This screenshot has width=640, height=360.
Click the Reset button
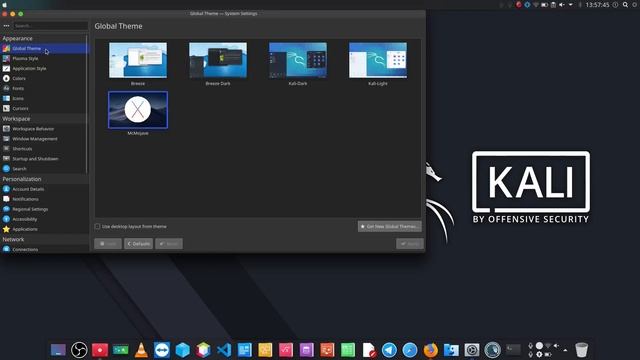[x=169, y=244]
